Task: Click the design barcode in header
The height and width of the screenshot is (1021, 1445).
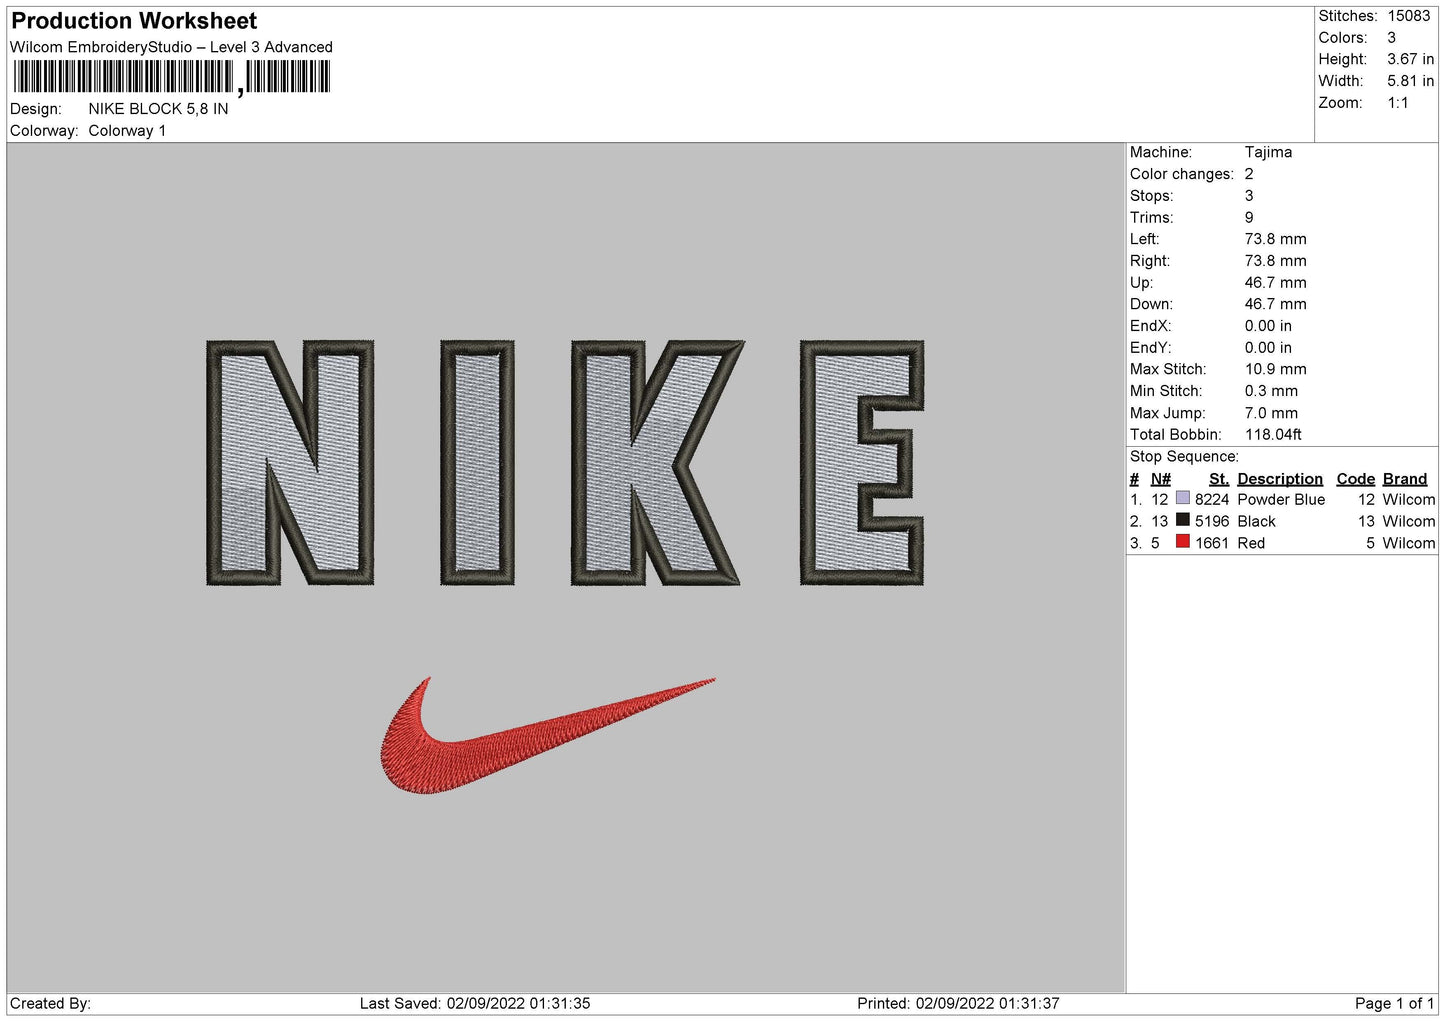Action: click(171, 77)
